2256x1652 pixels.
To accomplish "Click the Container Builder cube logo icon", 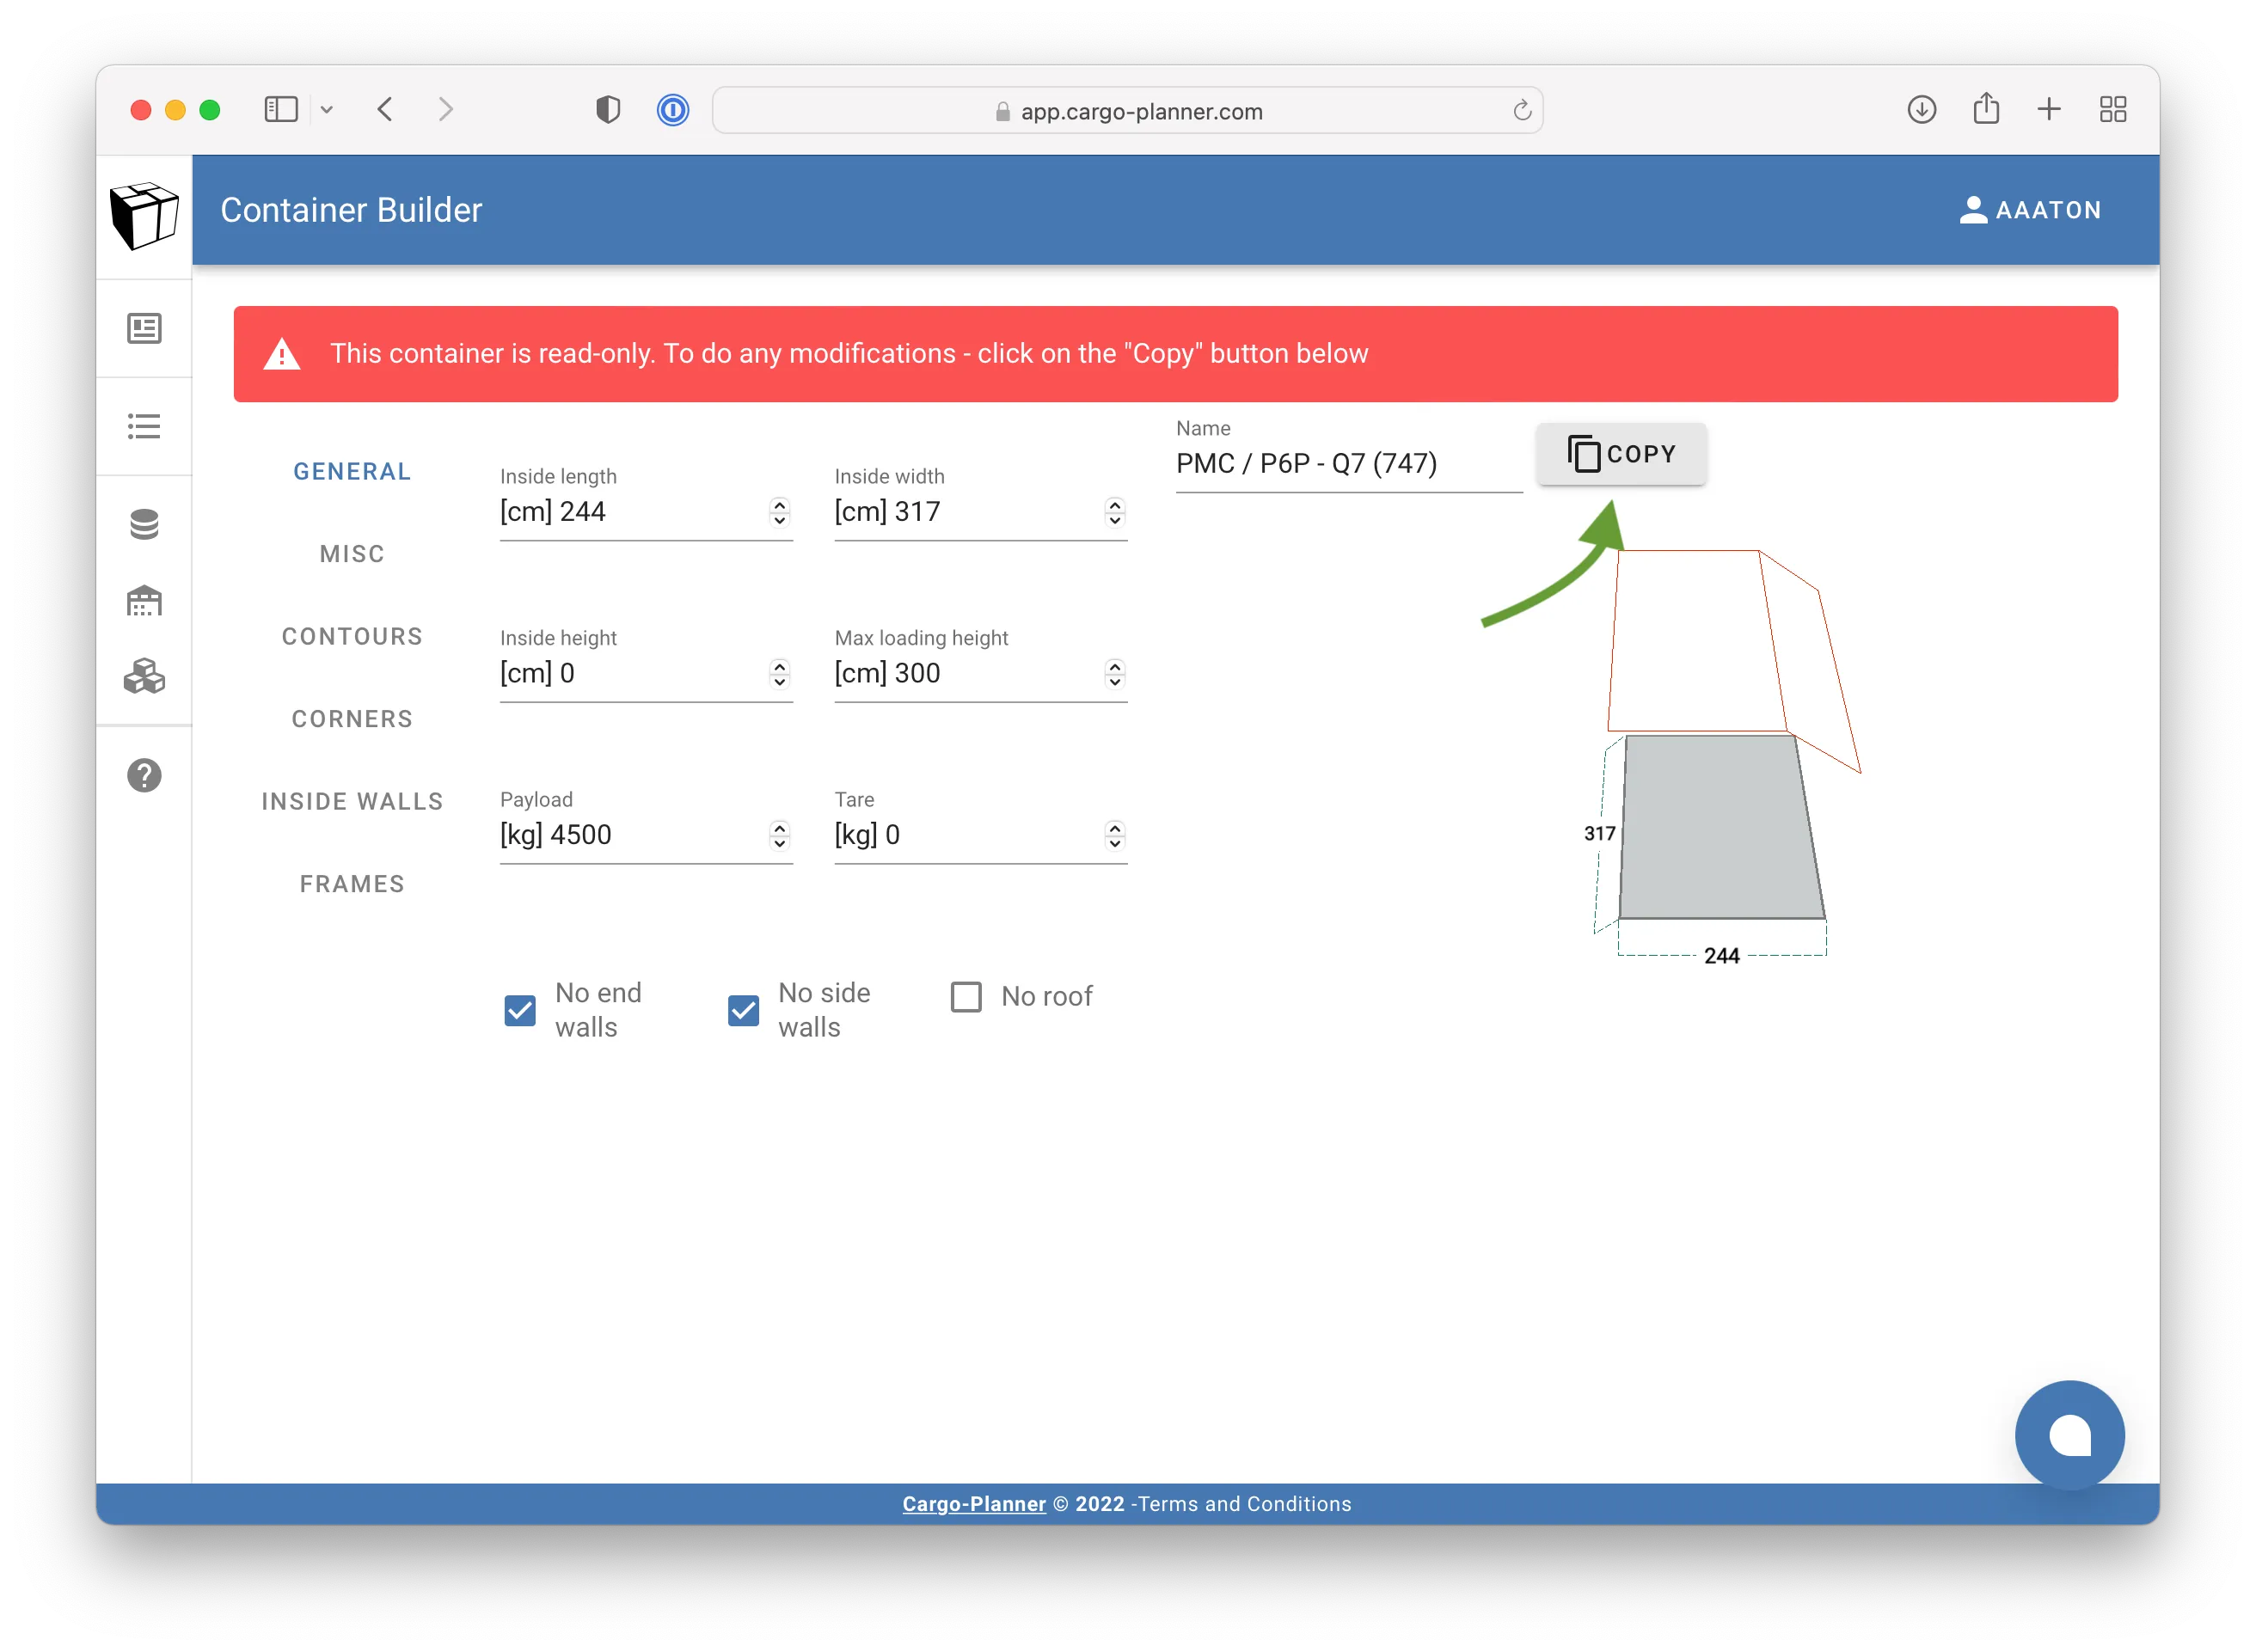I will [147, 209].
